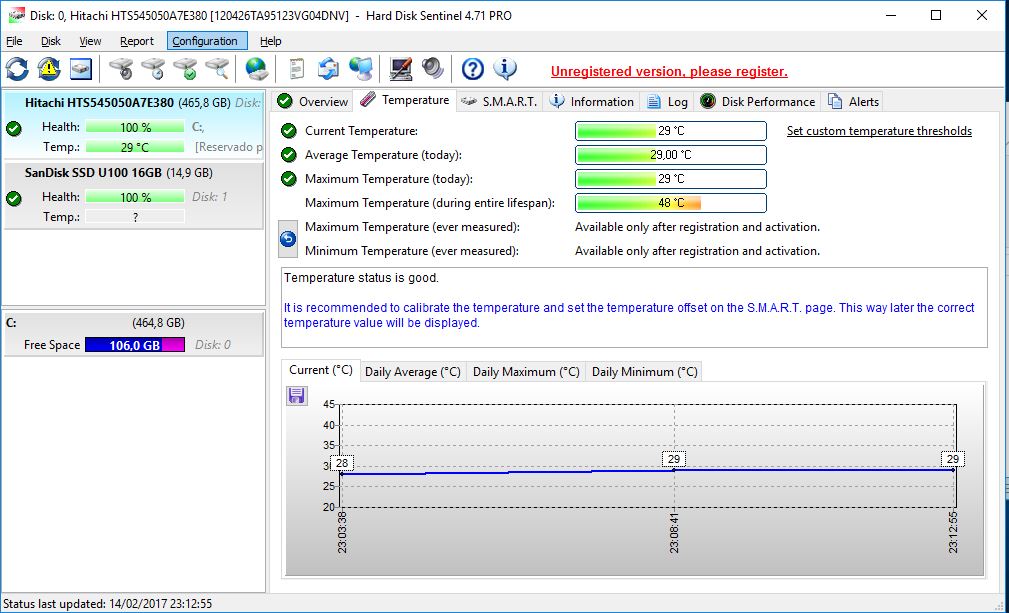The height and width of the screenshot is (613, 1009).
Task: Click the blue arrow icon beside Maximum Temperature
Action: point(288,239)
